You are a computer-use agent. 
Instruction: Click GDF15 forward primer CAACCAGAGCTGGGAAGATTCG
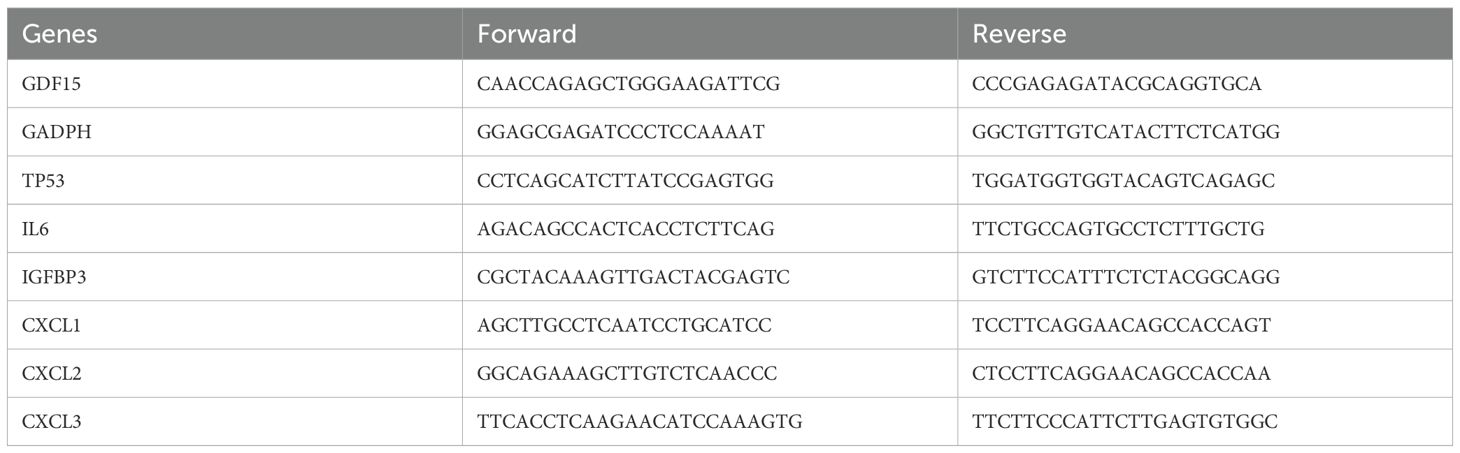point(628,84)
